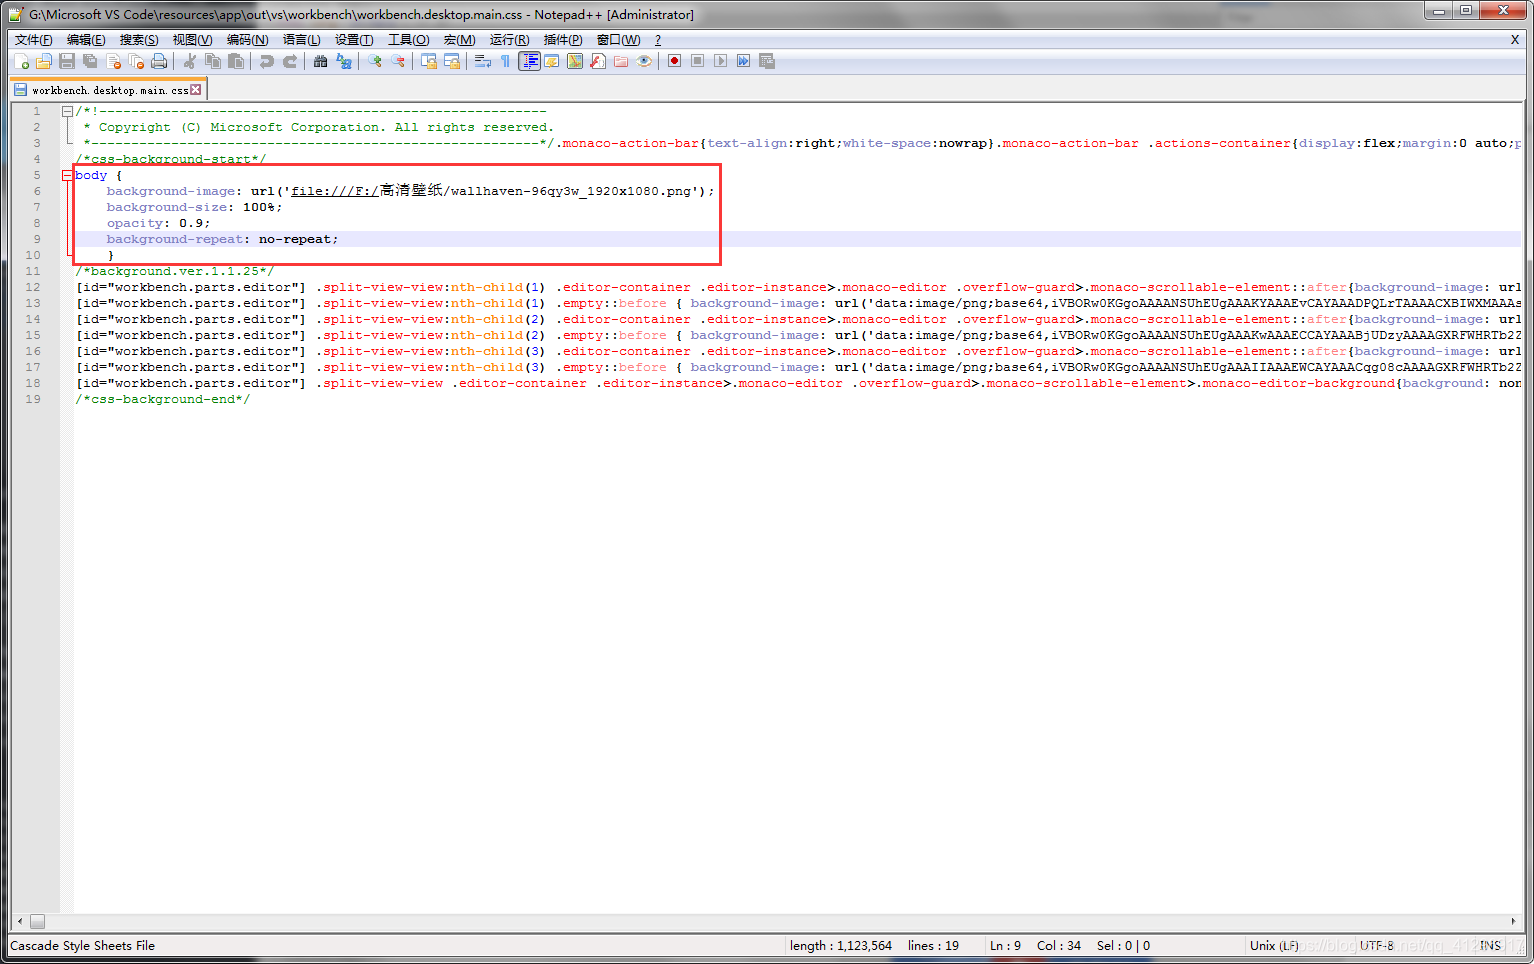Click the Unix (LF) status bar entry
Screen dimensions: 1534x964
pos(1274,945)
